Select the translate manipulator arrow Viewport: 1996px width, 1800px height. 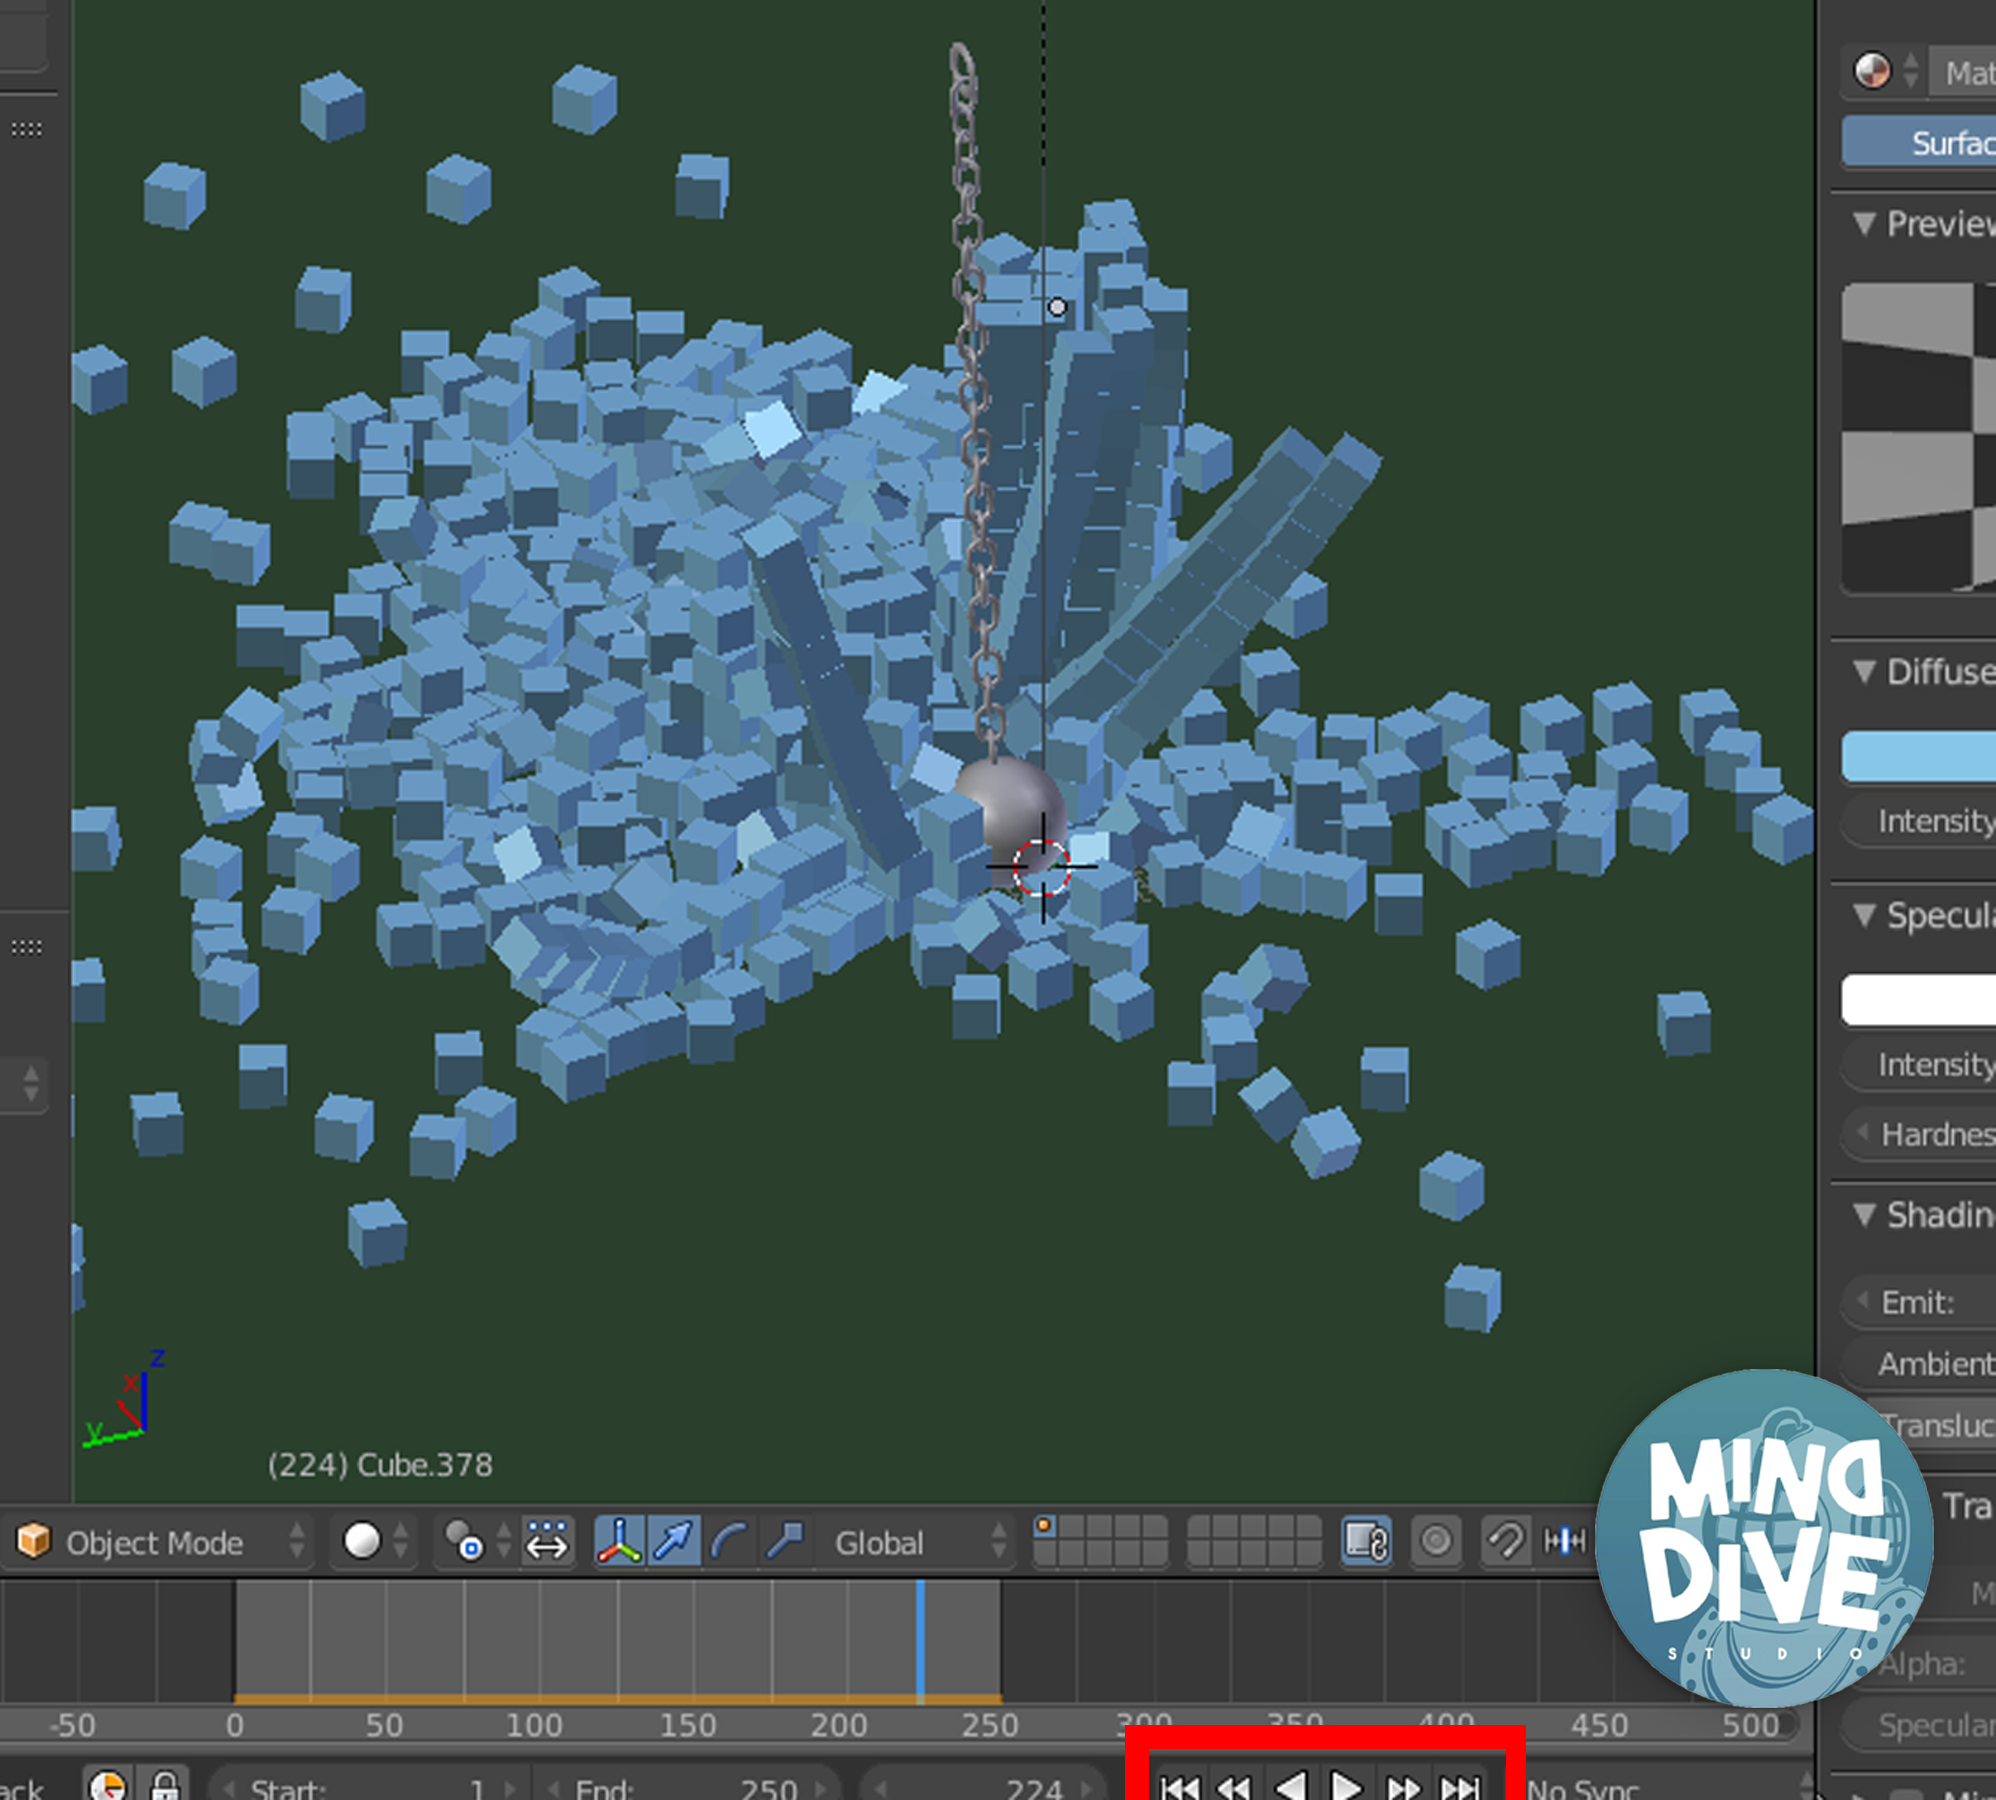tap(674, 1541)
